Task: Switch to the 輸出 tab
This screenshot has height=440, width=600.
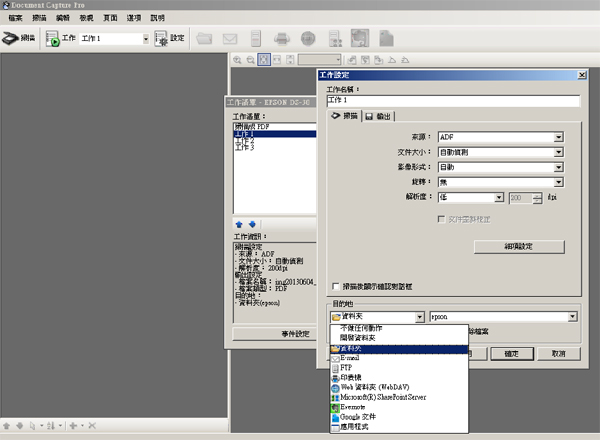Action: click(378, 116)
